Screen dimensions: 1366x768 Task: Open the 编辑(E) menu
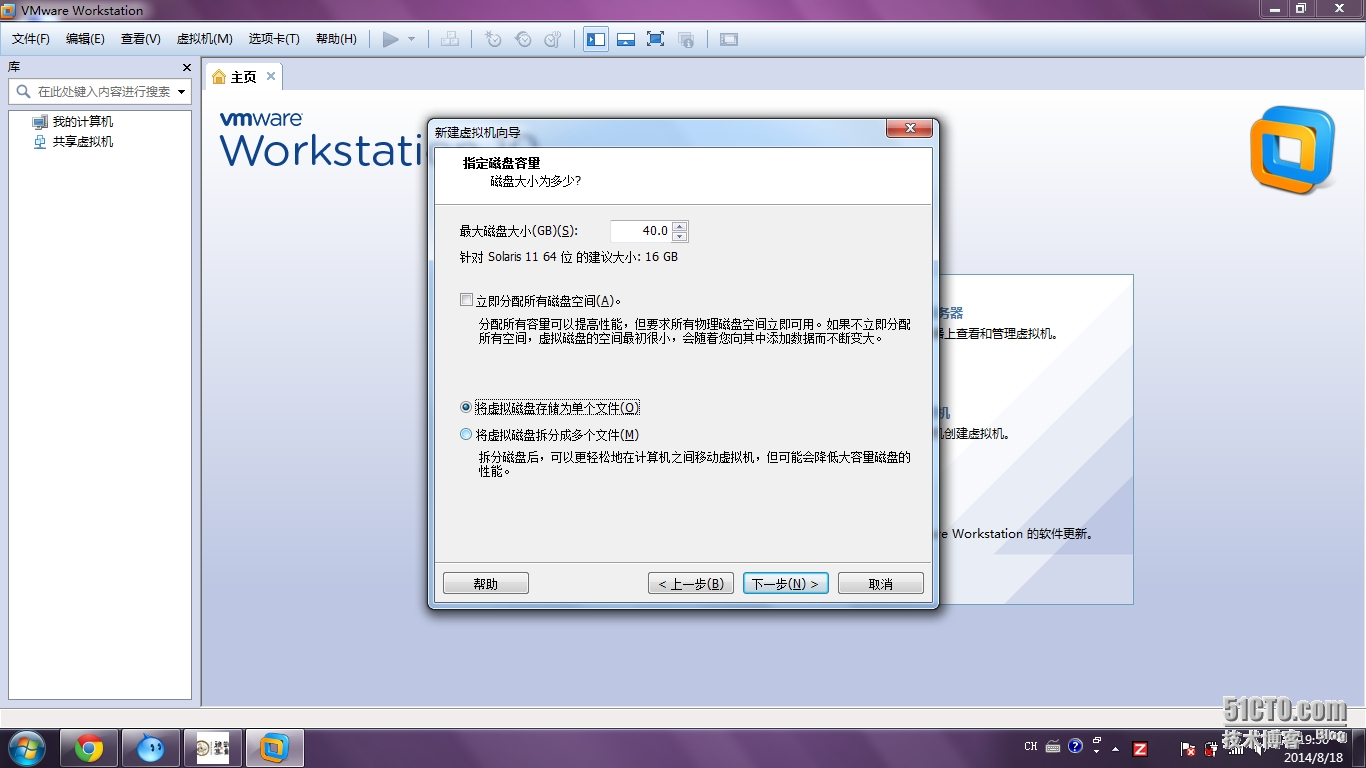click(85, 39)
